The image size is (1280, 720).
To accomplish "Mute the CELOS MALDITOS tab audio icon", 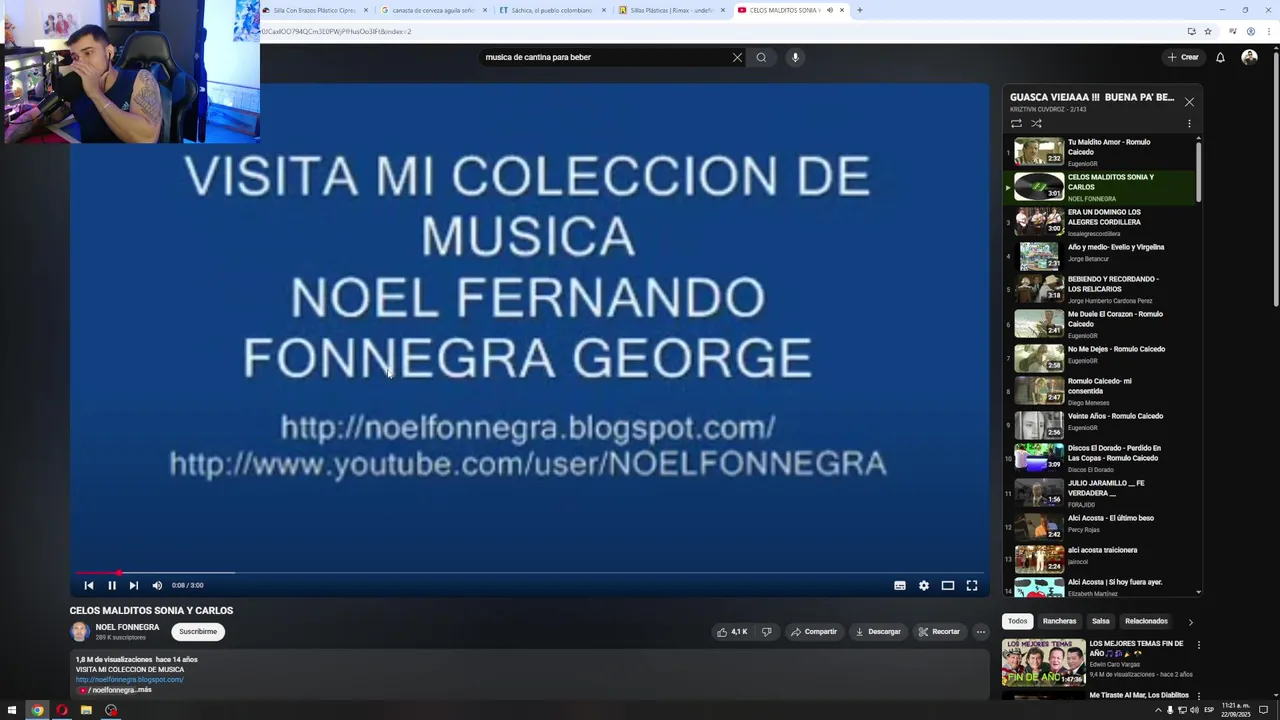I will click(x=829, y=10).
